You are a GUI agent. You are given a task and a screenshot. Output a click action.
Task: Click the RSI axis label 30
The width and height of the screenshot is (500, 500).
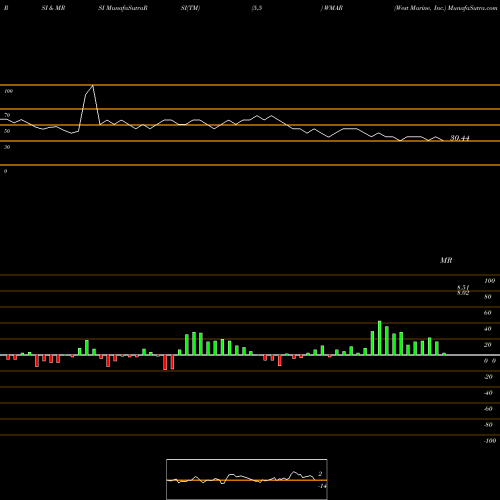point(7,147)
